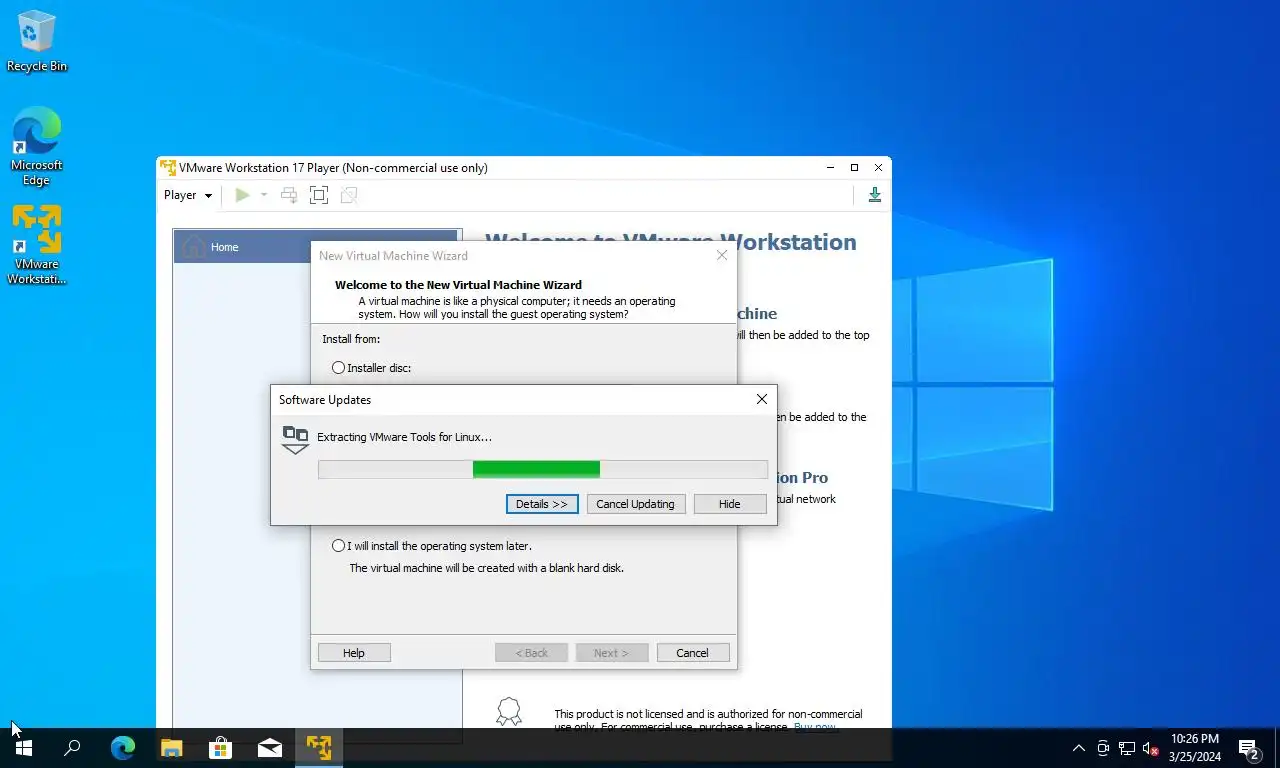This screenshot has height=768, width=1280.
Task: Maximize the VMware Player window
Action: point(854,167)
